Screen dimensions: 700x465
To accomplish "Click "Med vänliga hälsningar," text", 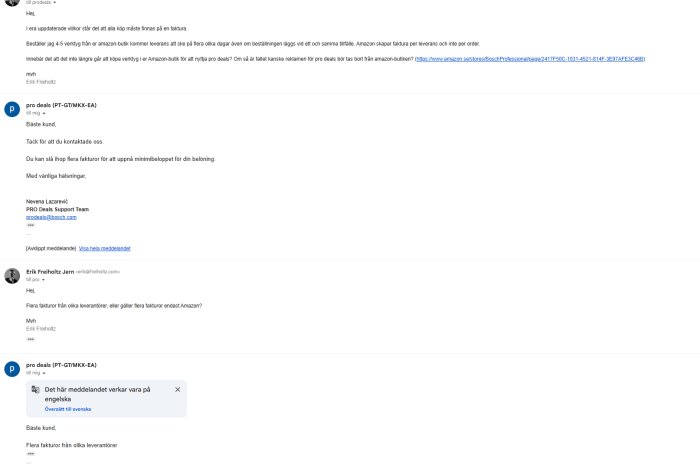I will pyautogui.click(x=56, y=176).
